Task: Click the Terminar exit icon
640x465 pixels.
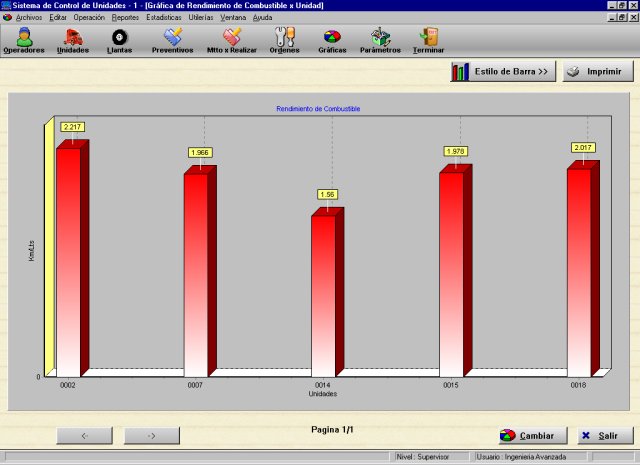Action: (429, 39)
